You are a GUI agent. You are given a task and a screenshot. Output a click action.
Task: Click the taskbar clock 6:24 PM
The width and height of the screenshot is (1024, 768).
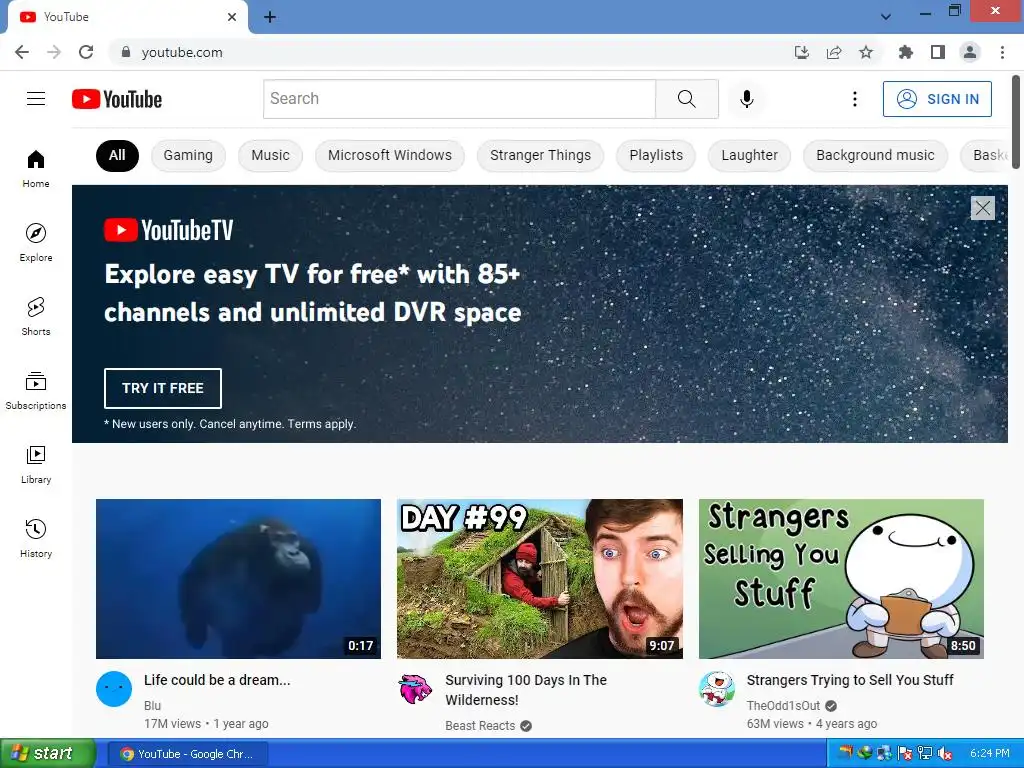coord(989,754)
